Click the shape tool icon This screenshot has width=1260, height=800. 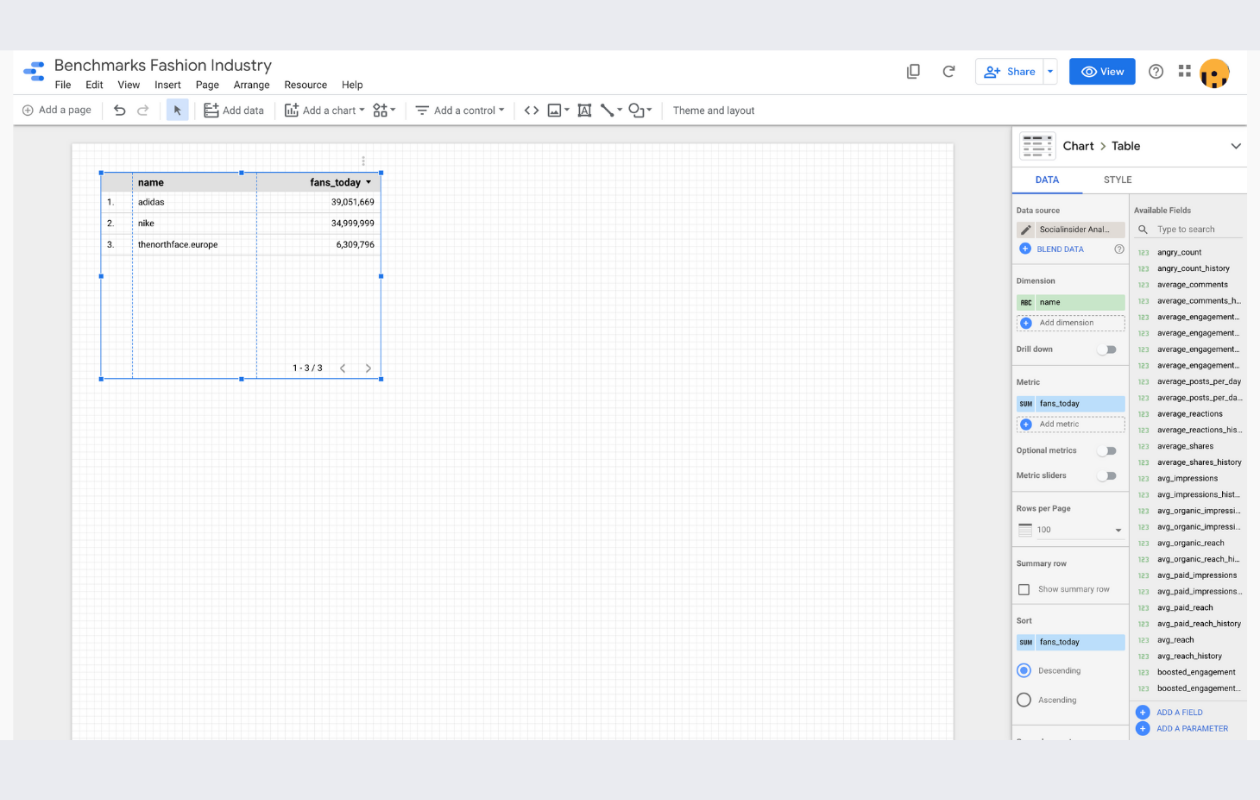636,110
